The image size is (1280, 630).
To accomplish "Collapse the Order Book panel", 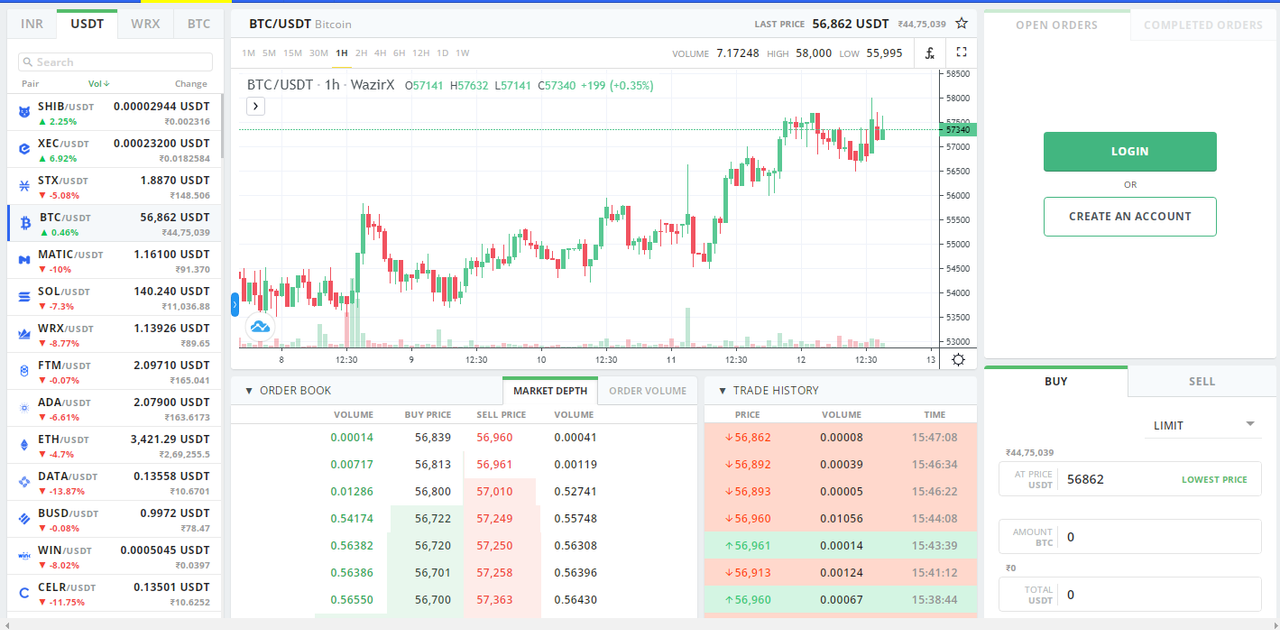I will [249, 391].
